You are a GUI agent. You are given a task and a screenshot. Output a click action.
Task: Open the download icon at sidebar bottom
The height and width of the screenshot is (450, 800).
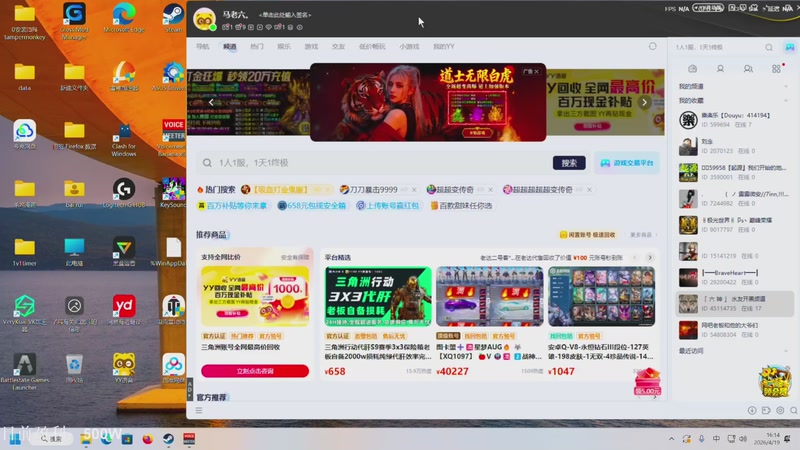(752, 410)
